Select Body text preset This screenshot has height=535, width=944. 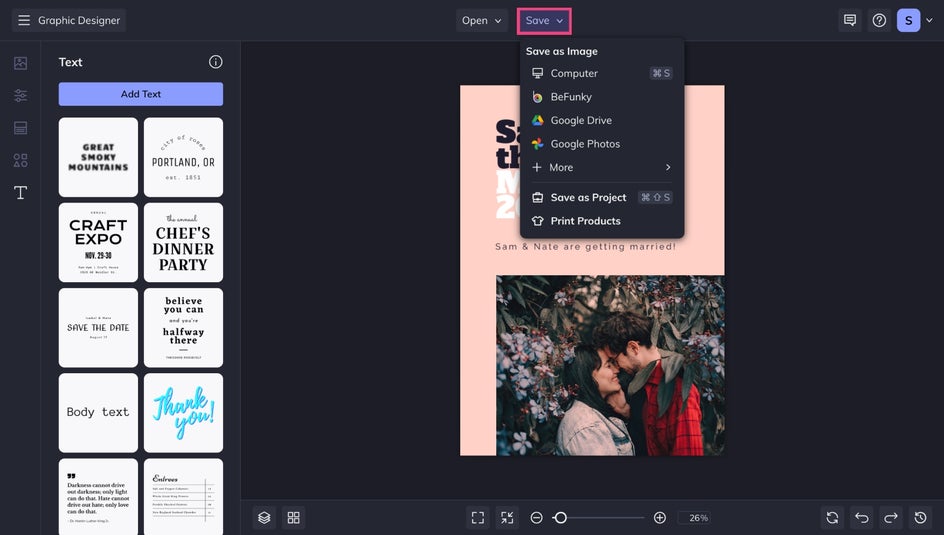[x=98, y=413]
